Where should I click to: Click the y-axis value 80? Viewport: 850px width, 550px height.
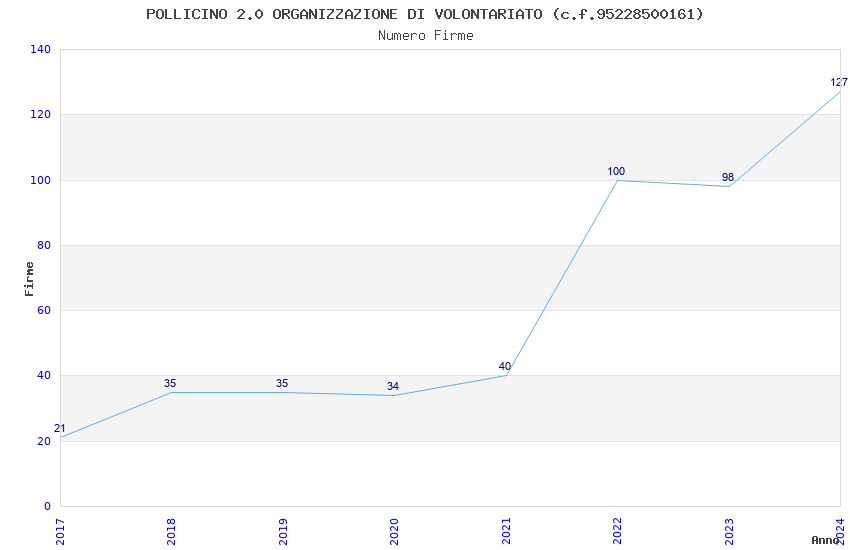[44, 245]
